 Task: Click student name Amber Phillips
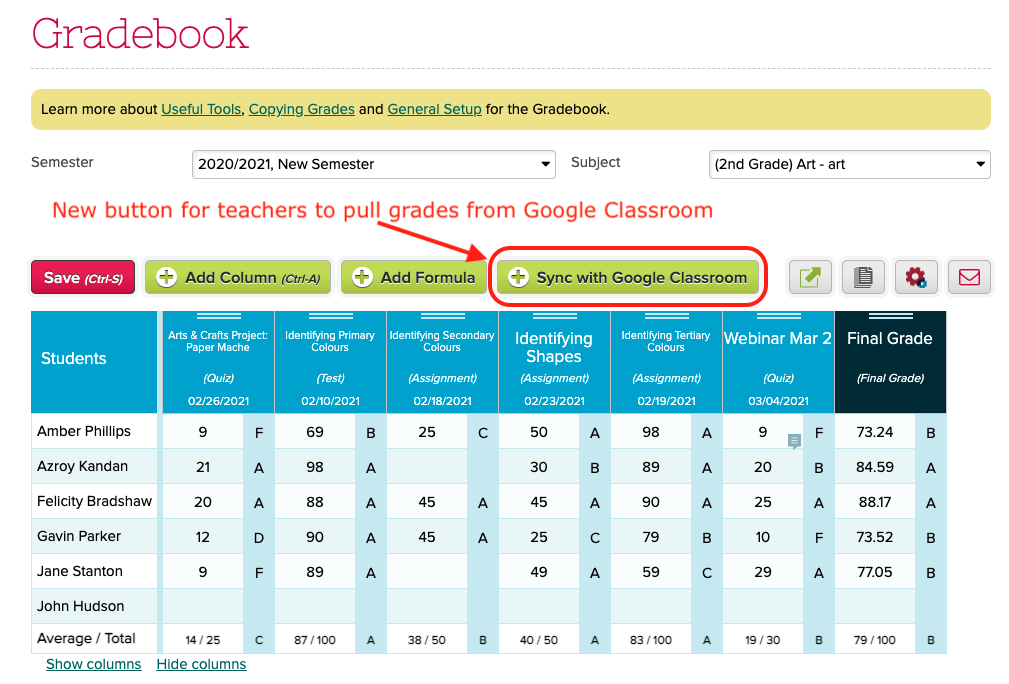pos(84,431)
